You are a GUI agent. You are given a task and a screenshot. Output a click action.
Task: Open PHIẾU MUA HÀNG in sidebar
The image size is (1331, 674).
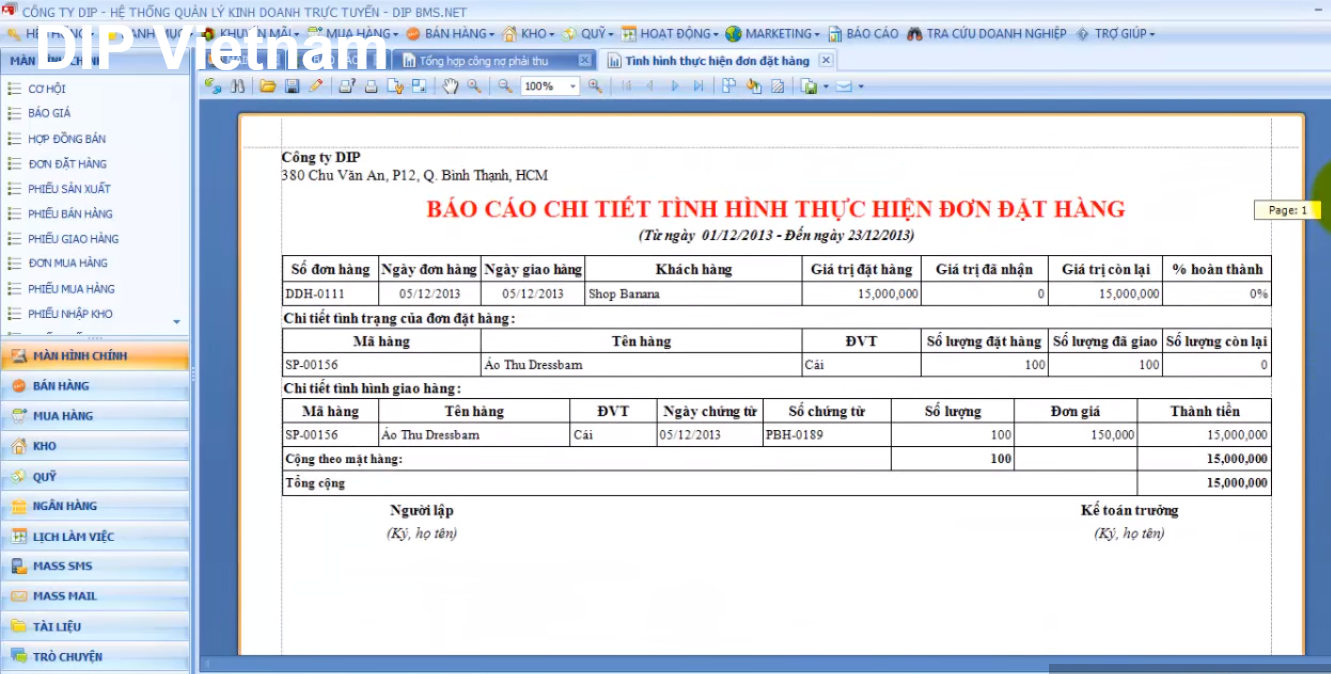(71, 289)
